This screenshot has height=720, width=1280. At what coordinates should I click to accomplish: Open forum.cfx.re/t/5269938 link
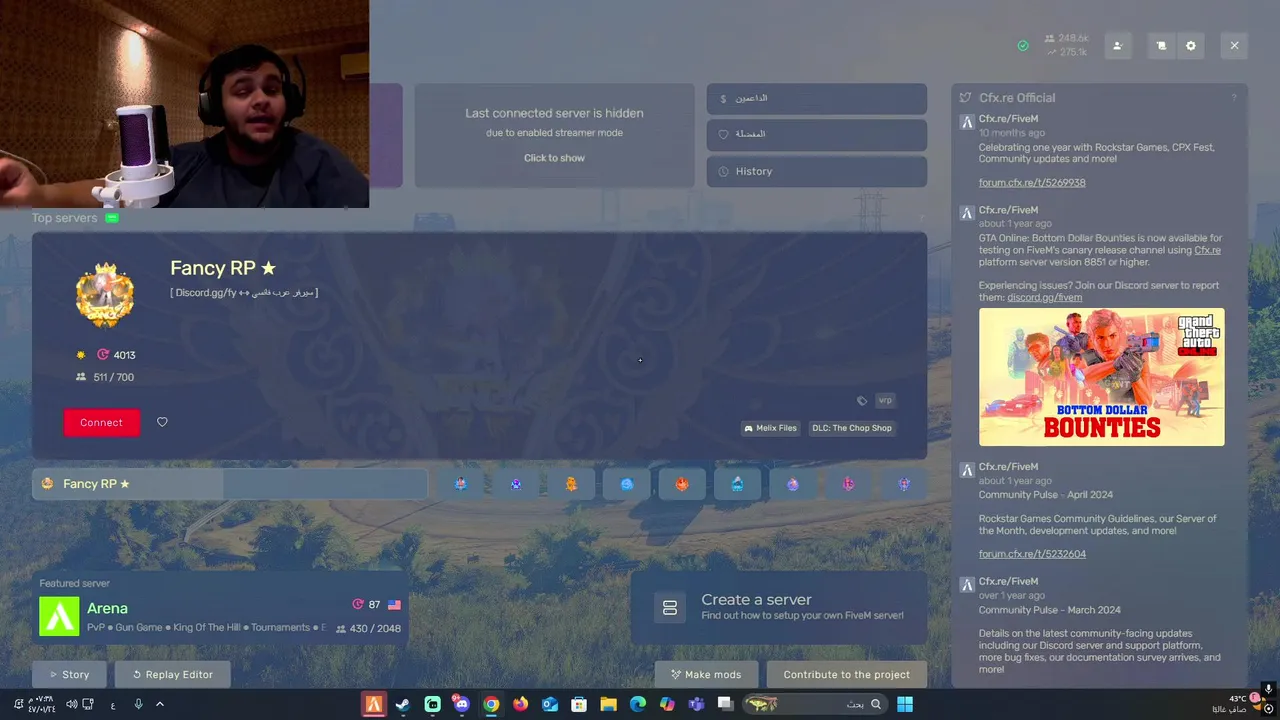pyautogui.click(x=1032, y=183)
